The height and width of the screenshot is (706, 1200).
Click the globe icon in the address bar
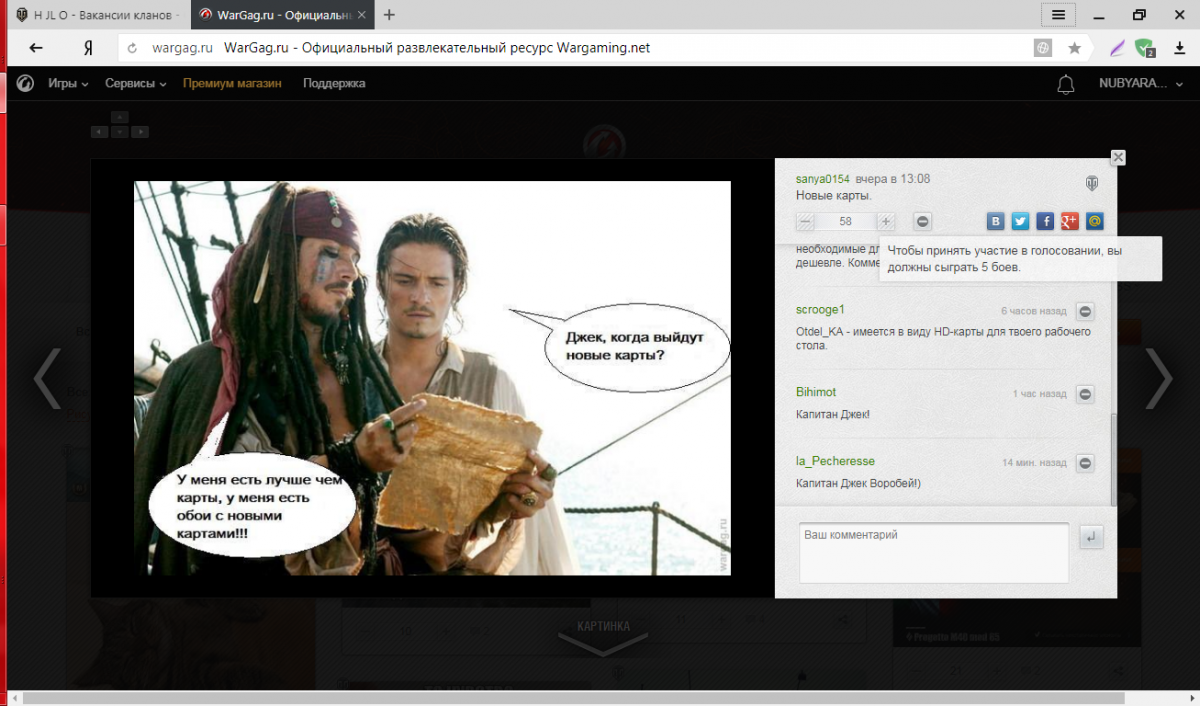1043,48
